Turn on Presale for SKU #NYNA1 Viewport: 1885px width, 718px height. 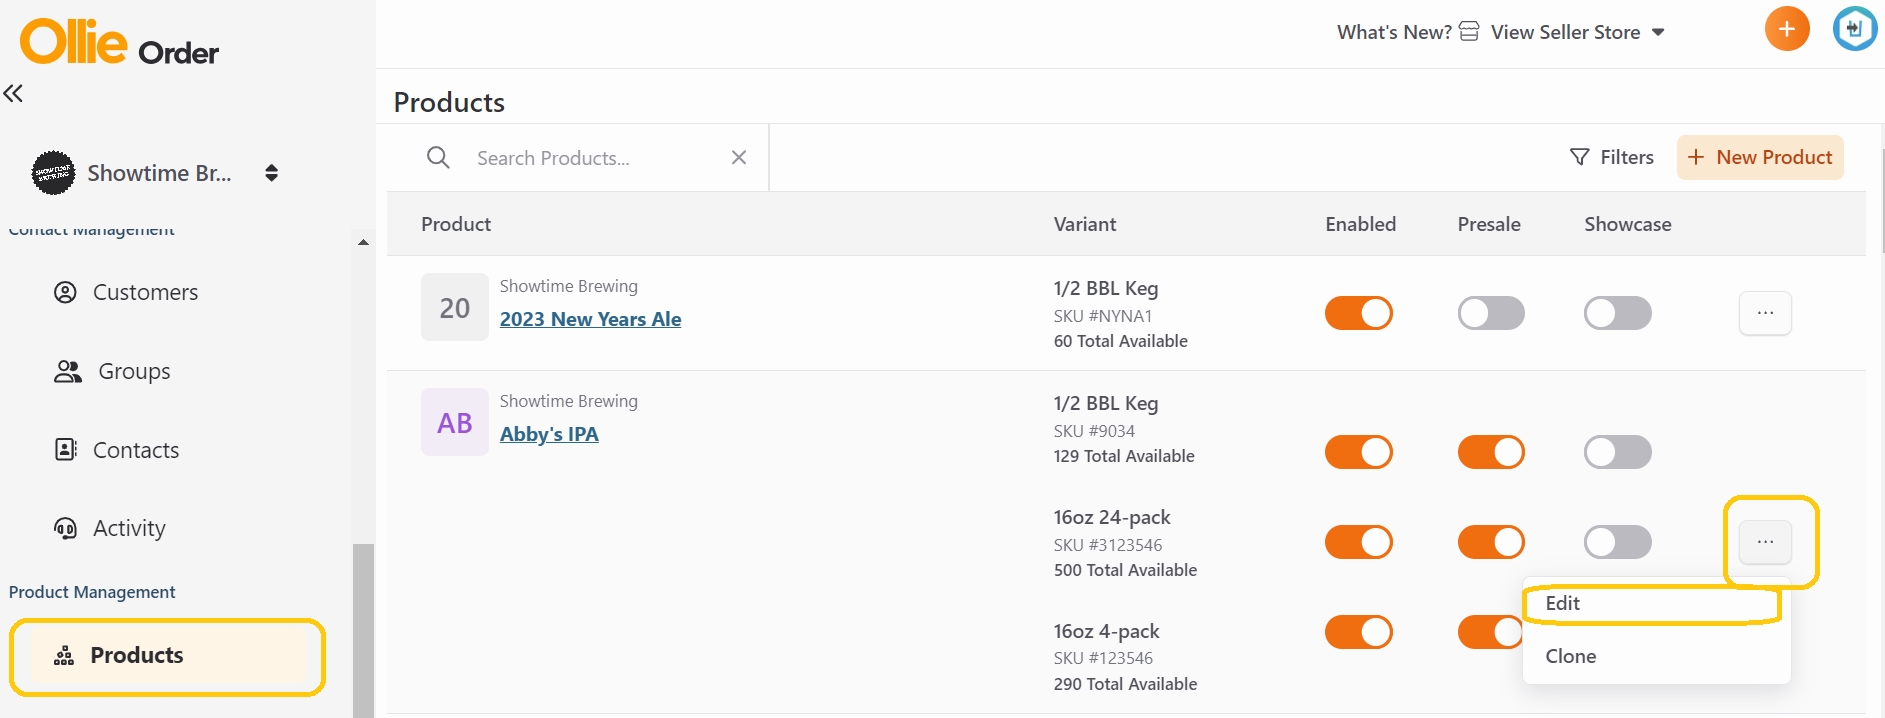pos(1491,313)
